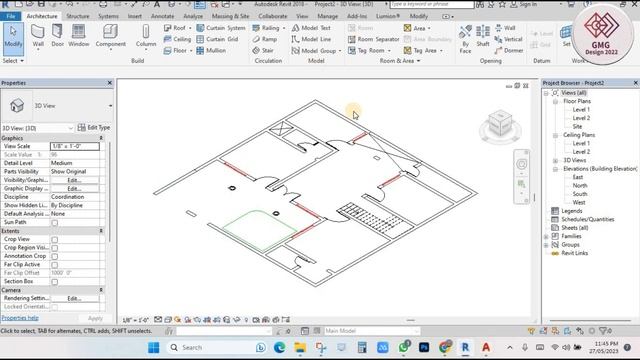Enable the Far Clip Active checkbox
This screenshot has height=360, width=640.
click(55, 265)
